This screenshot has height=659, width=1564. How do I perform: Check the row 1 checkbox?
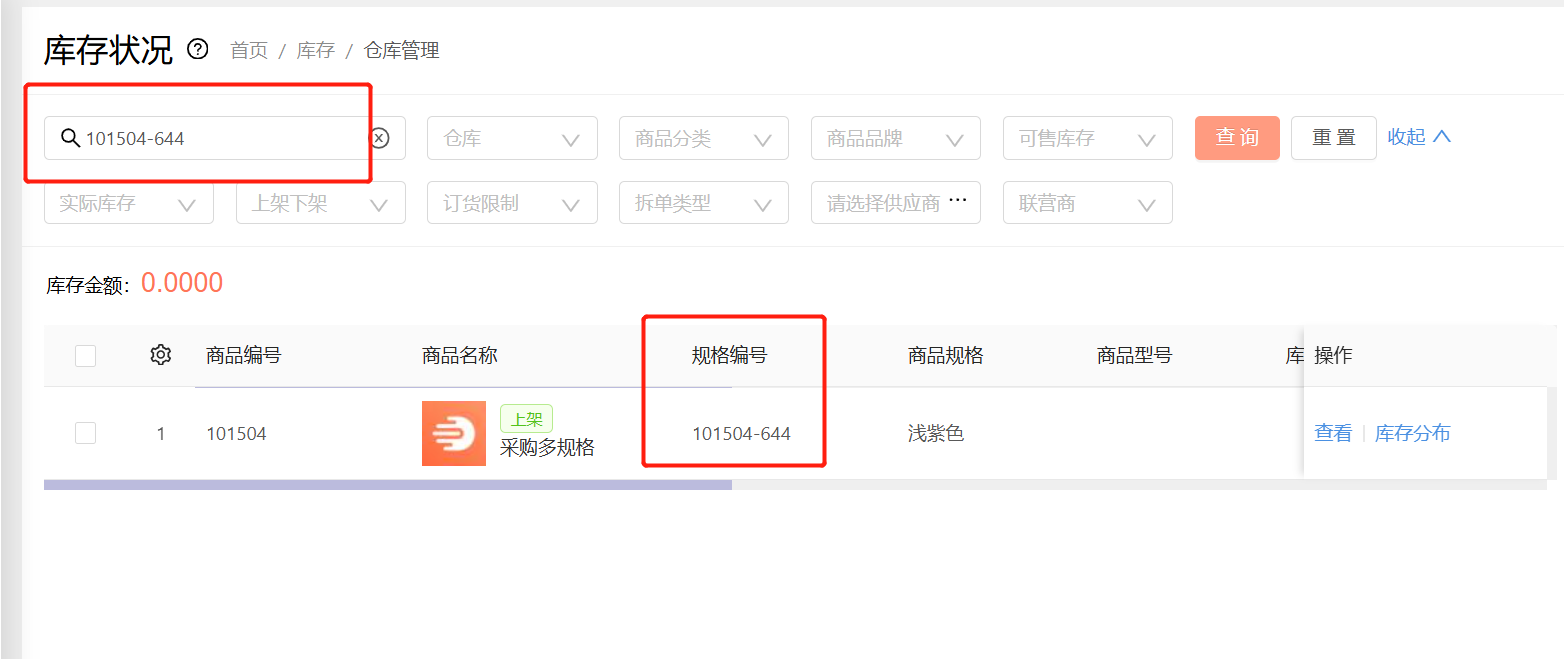[86, 433]
